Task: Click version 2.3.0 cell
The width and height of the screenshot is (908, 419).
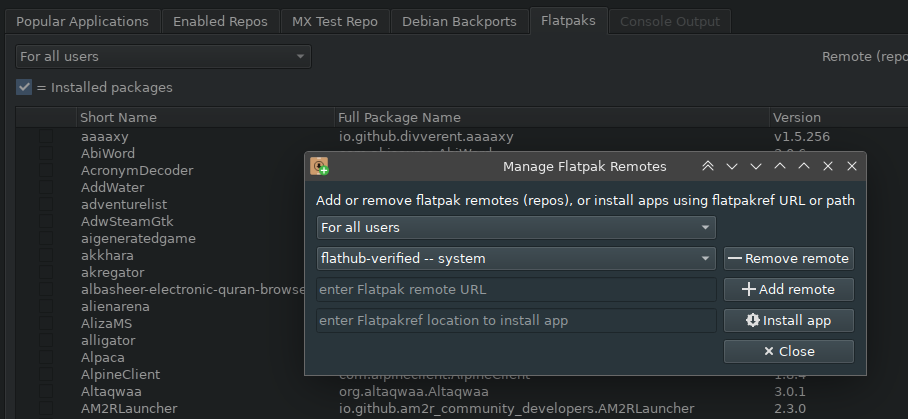Action: 789,409
